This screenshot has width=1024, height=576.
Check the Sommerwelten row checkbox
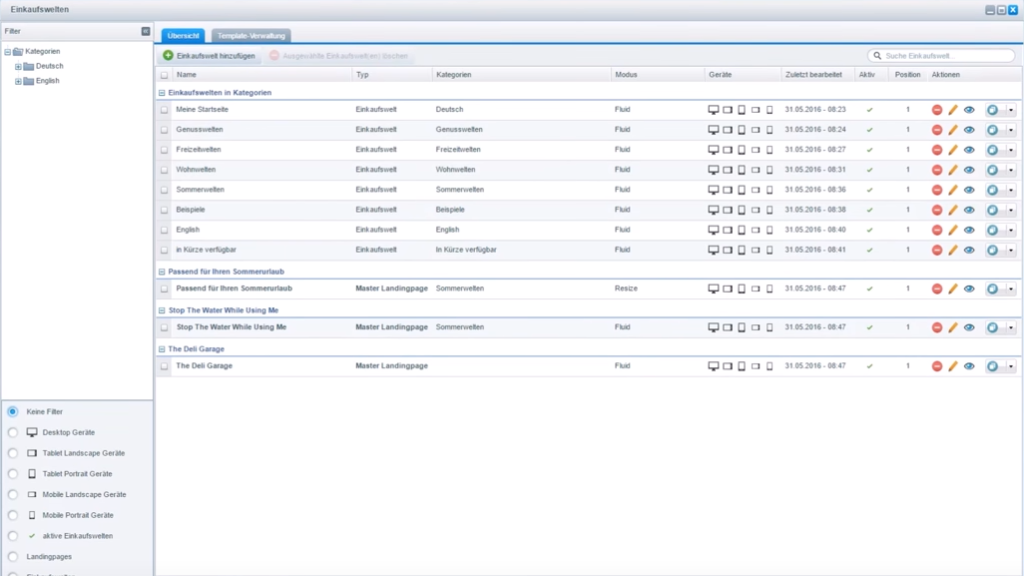164,190
